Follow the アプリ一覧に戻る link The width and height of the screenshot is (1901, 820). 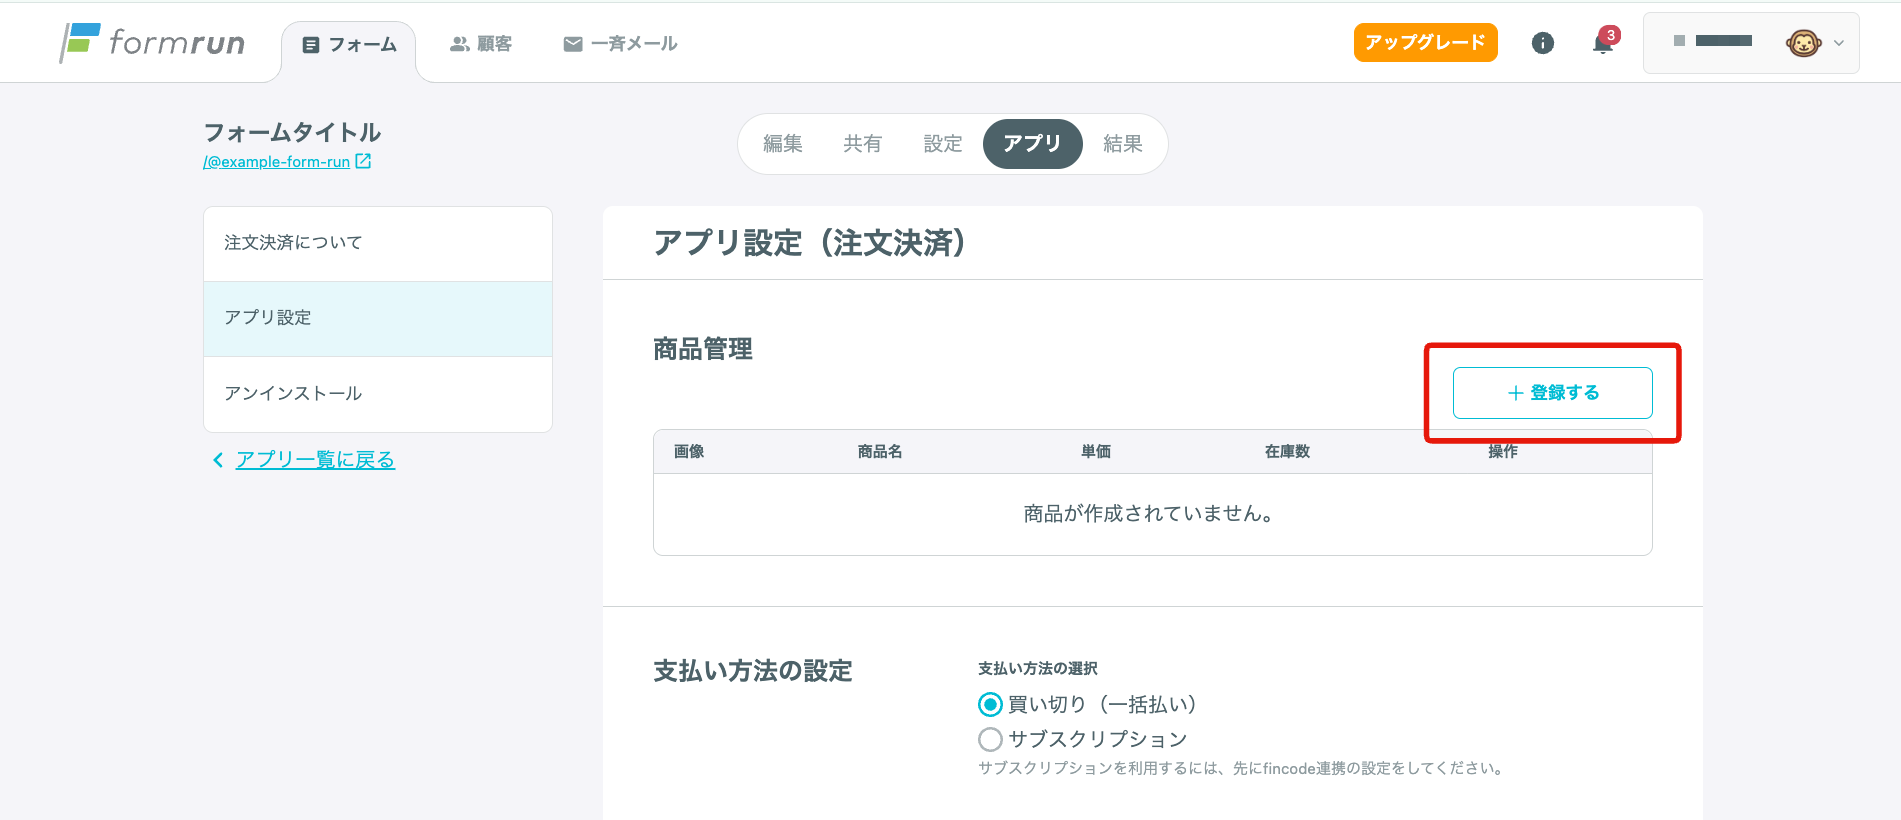pos(315,460)
